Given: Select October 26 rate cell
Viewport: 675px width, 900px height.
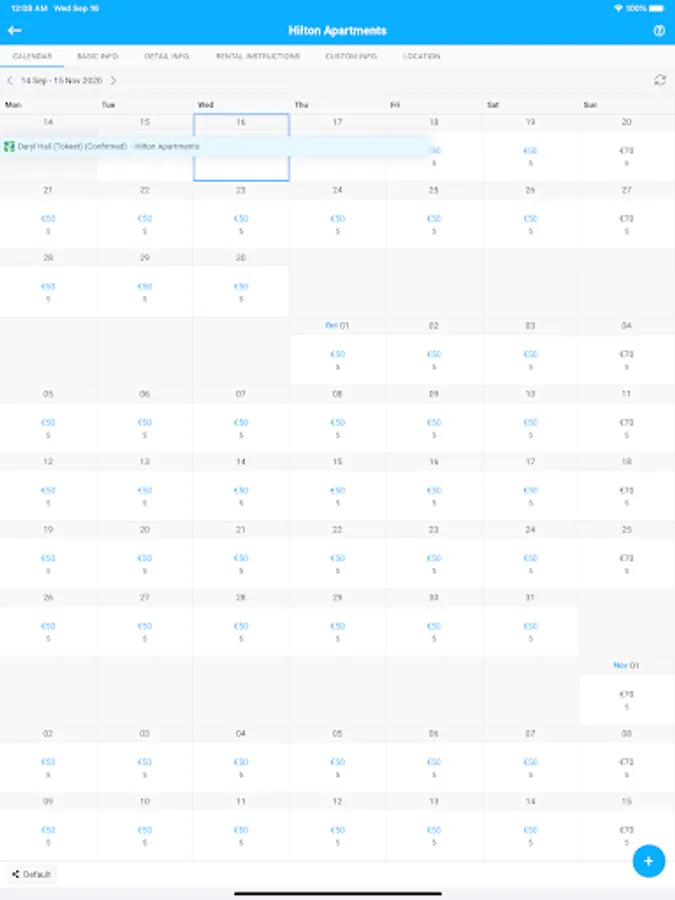Looking at the screenshot, I should coord(48,631).
